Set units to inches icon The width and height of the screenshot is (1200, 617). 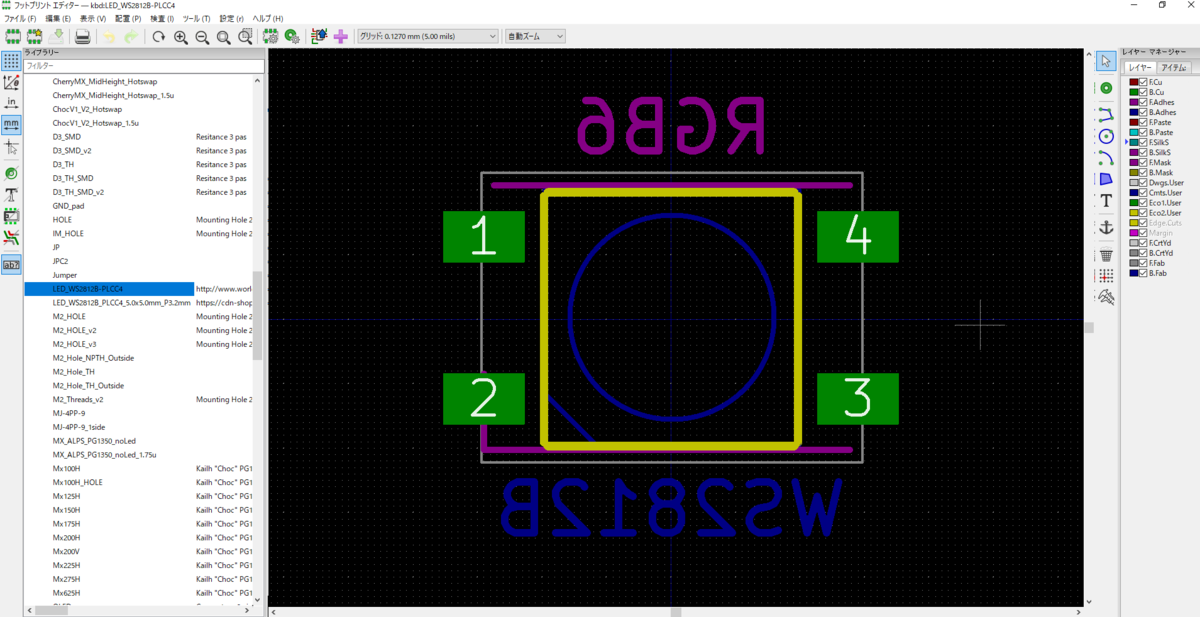(x=11, y=103)
